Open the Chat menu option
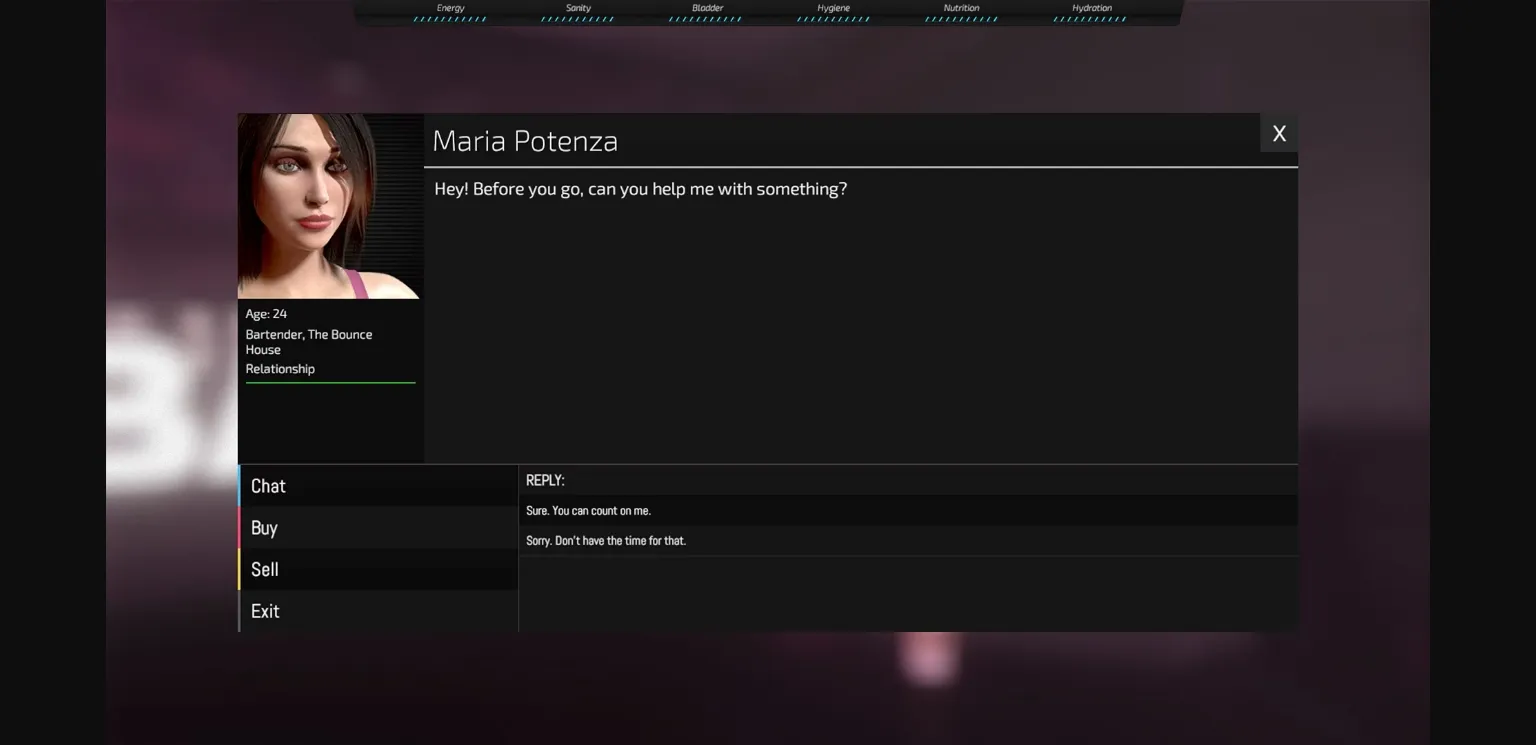This screenshot has height=745, width=1536. (x=378, y=486)
